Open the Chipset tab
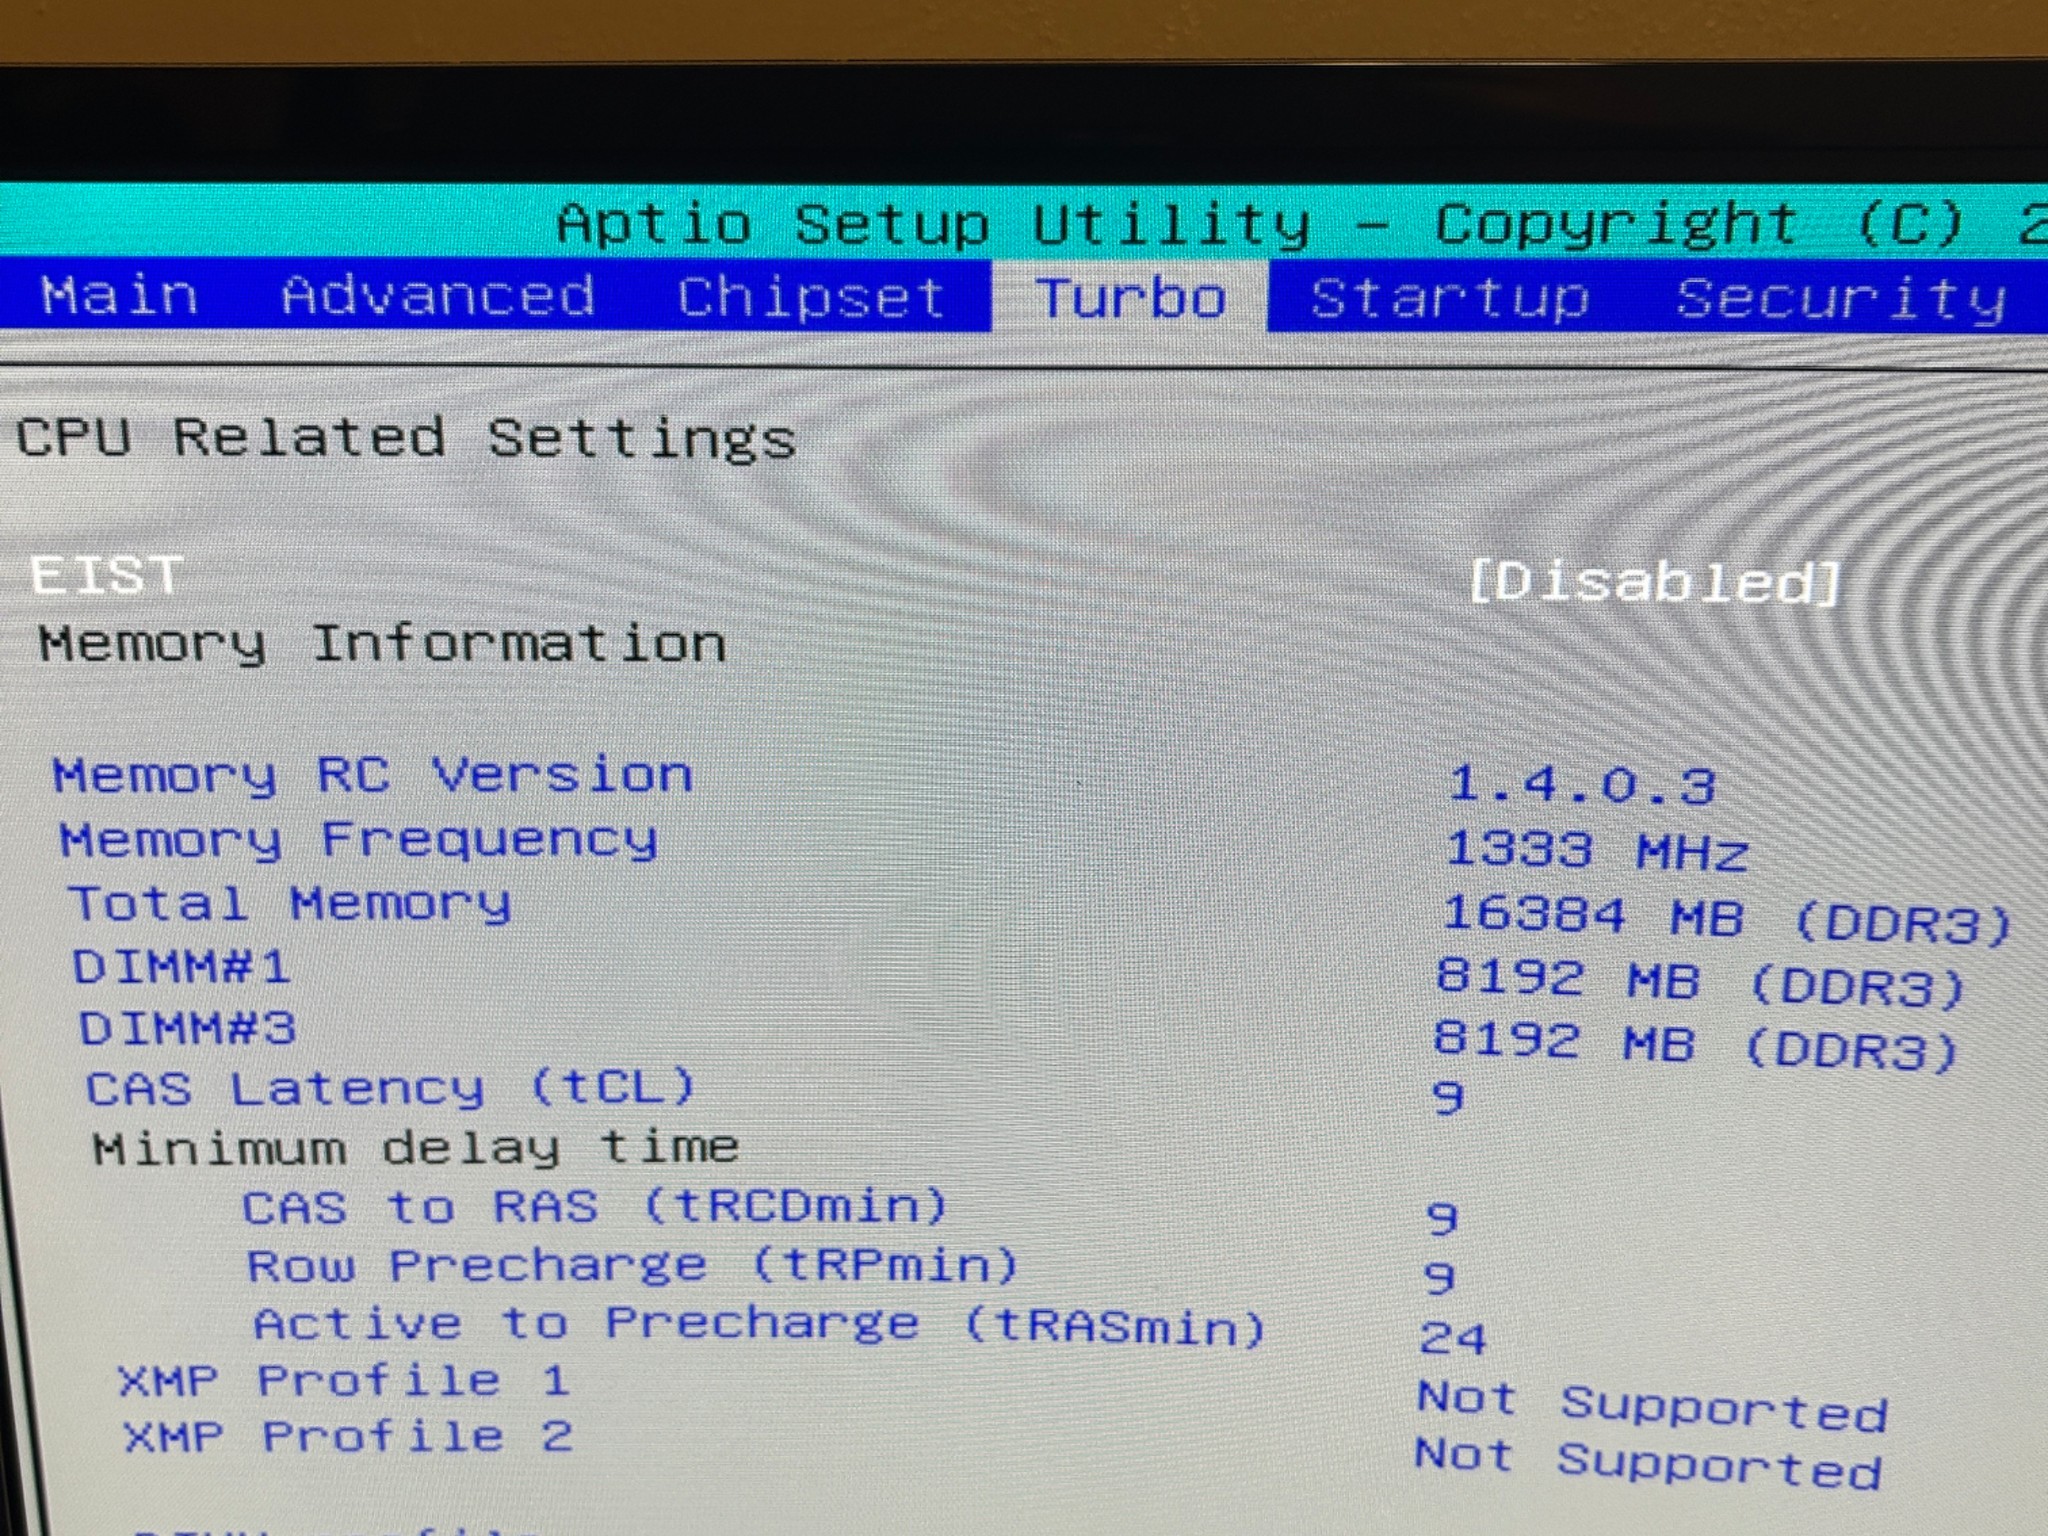The height and width of the screenshot is (1536, 2048). click(x=811, y=298)
